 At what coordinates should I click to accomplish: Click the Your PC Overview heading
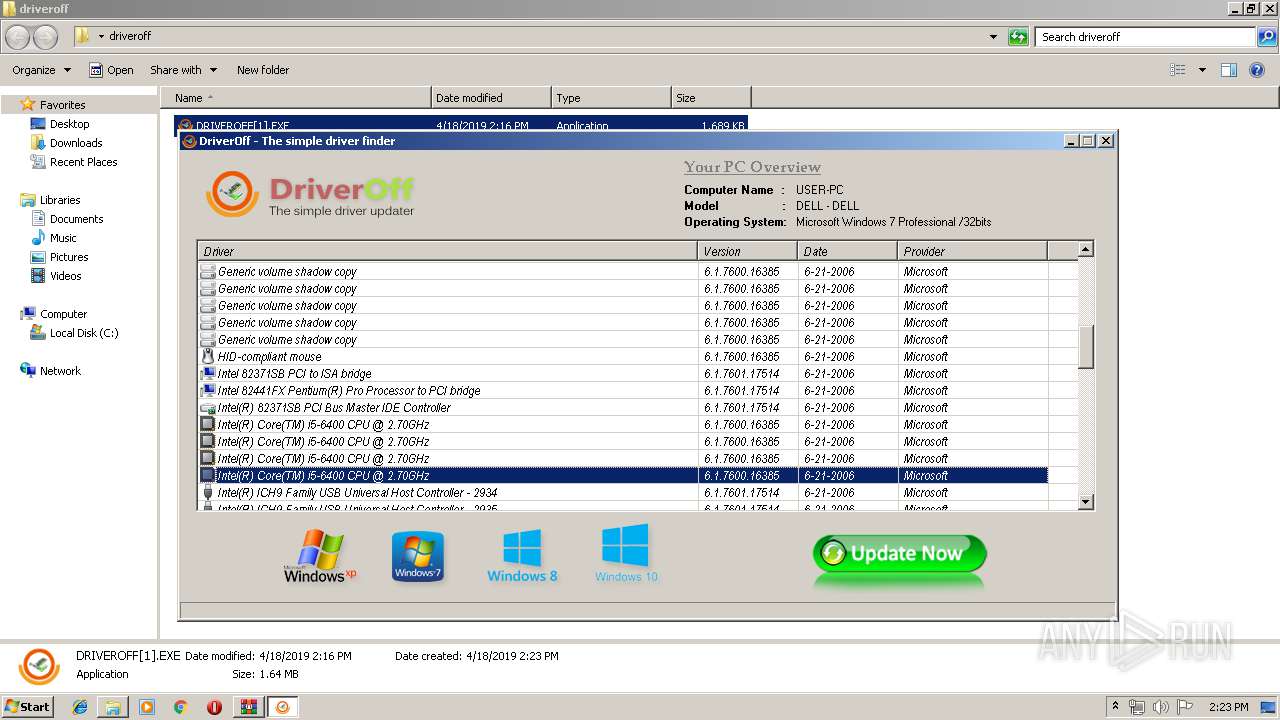pos(752,167)
